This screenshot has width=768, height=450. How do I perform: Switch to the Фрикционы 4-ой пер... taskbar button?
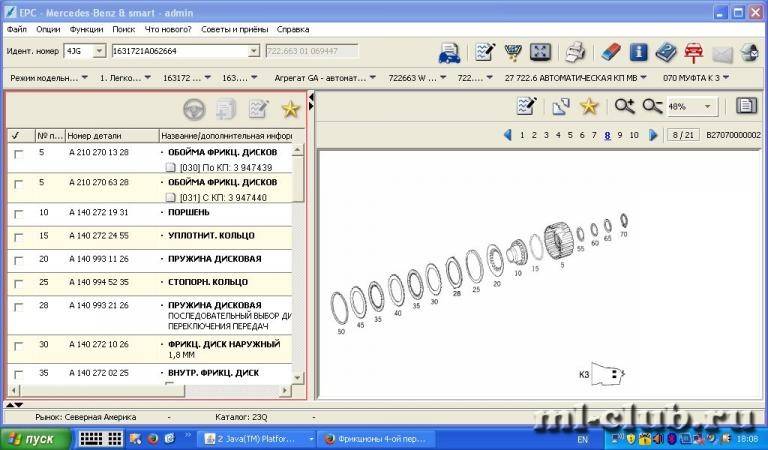(x=377, y=439)
